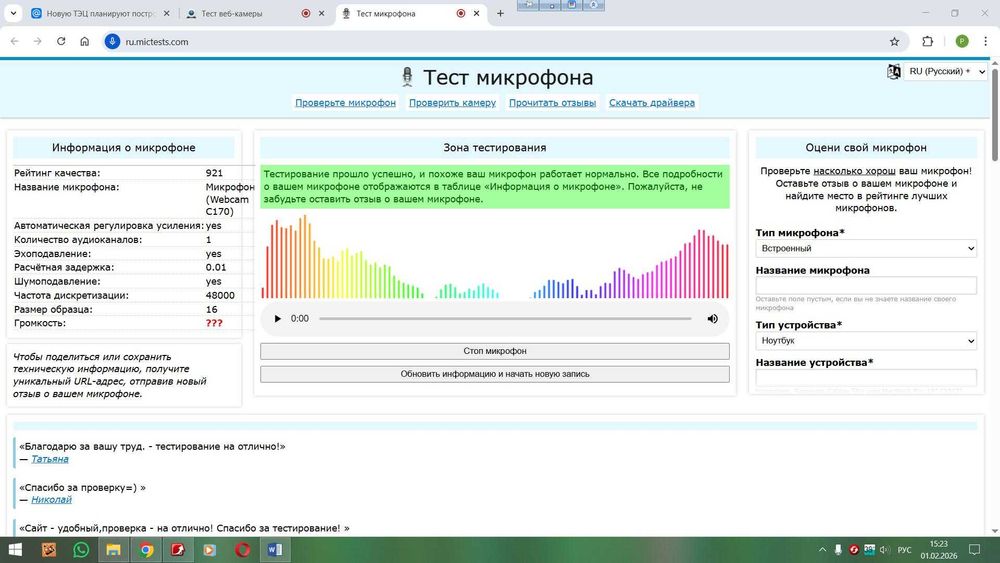The width and height of the screenshot is (1000, 563).
Task: Bookmark this page with the star
Action: click(x=894, y=41)
